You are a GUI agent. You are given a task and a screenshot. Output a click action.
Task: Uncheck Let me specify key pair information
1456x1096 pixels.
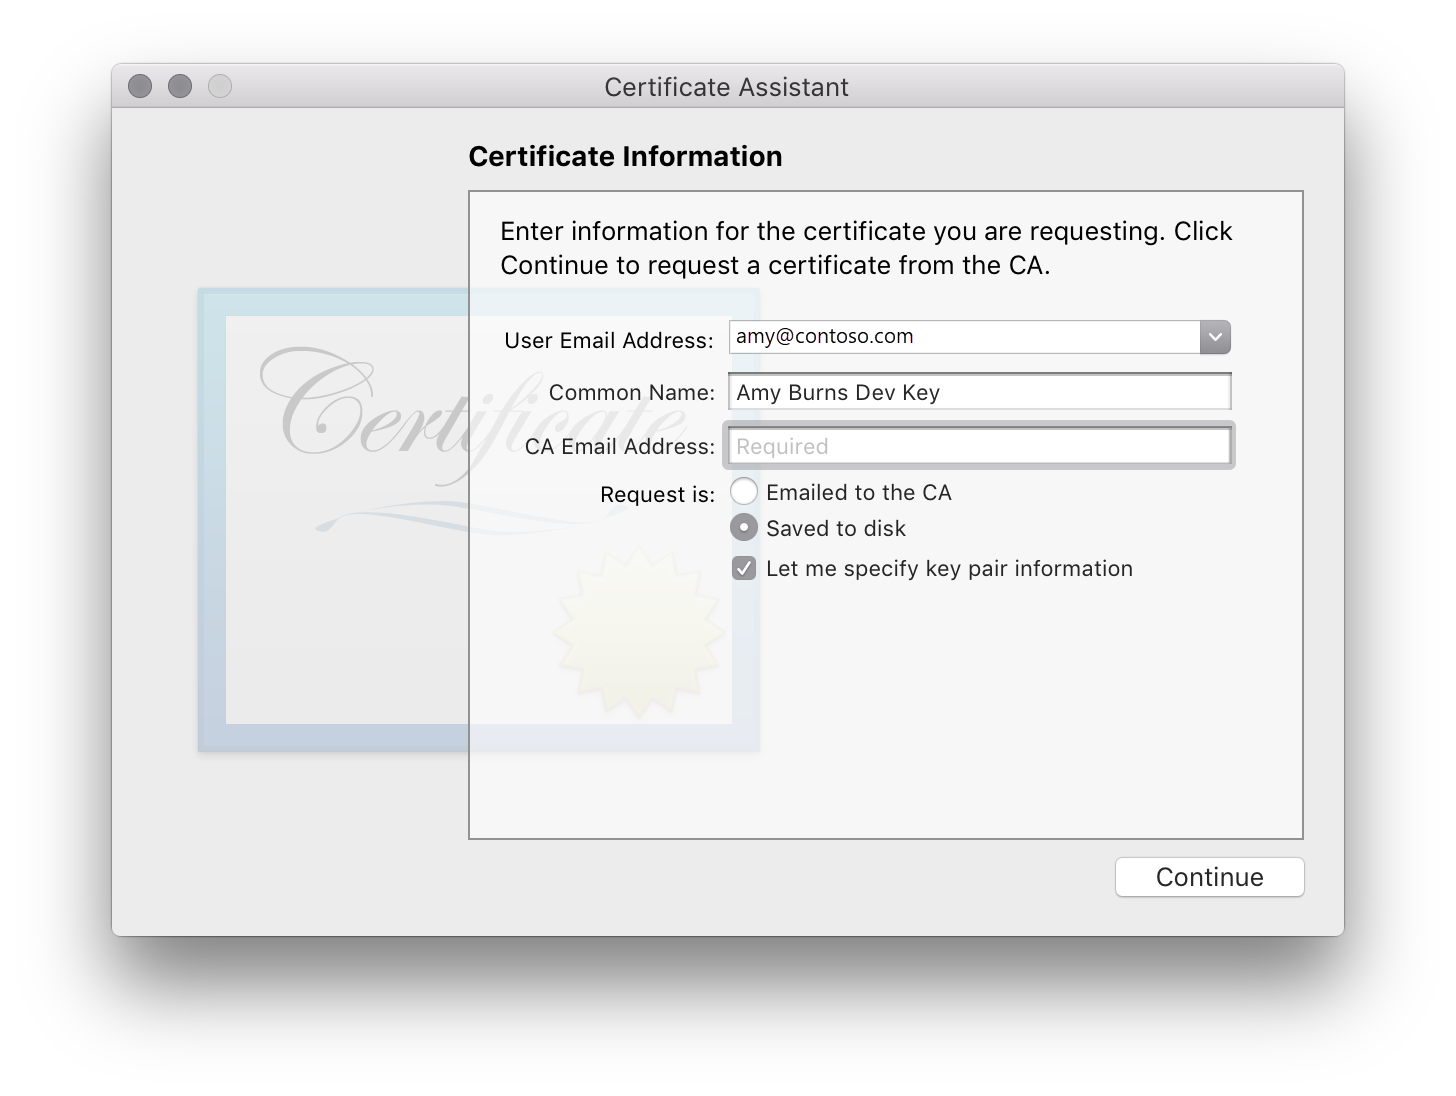click(744, 568)
